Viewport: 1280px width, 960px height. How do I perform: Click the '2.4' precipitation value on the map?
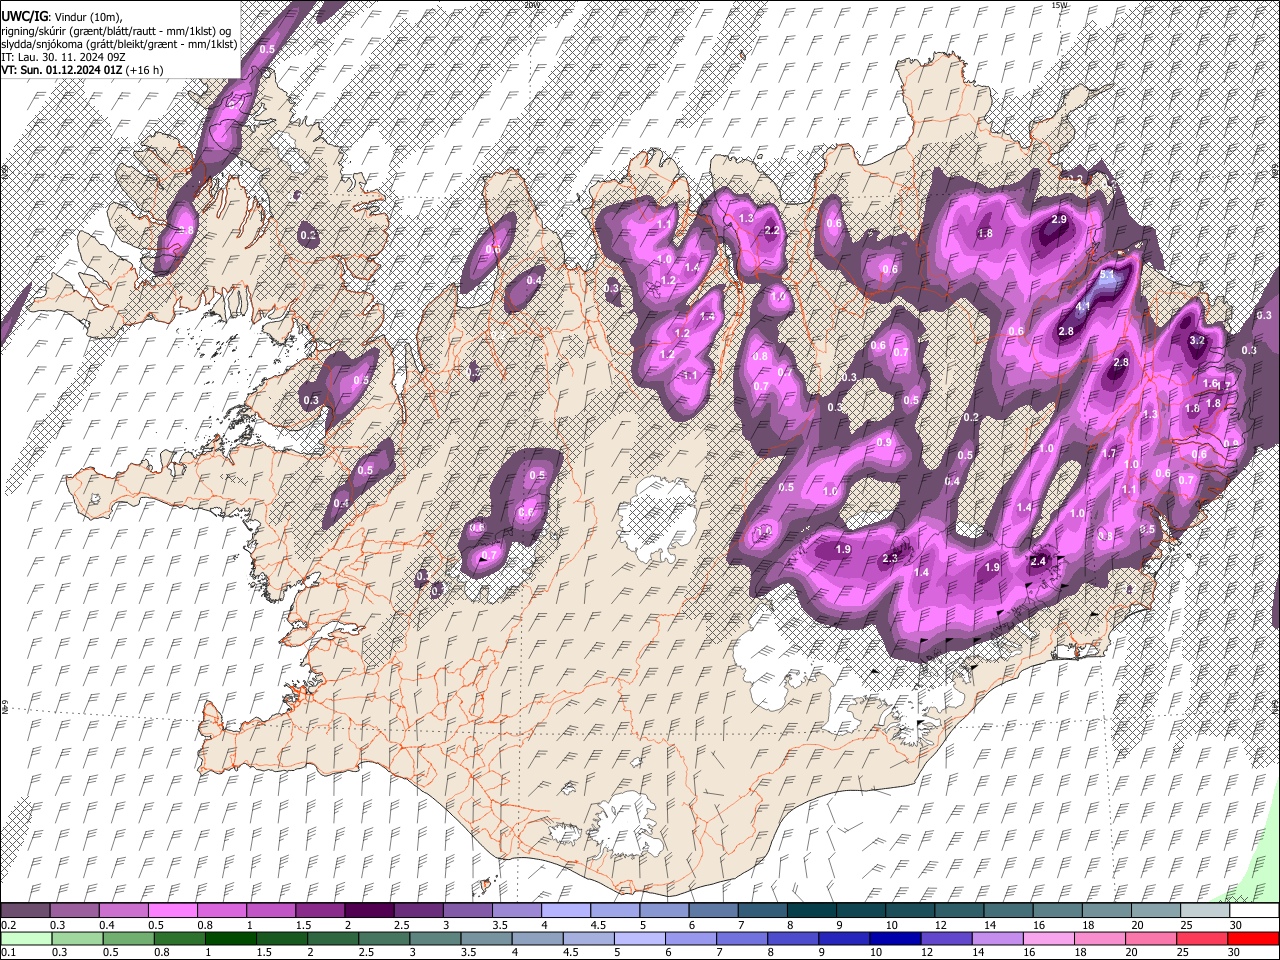click(x=1038, y=561)
